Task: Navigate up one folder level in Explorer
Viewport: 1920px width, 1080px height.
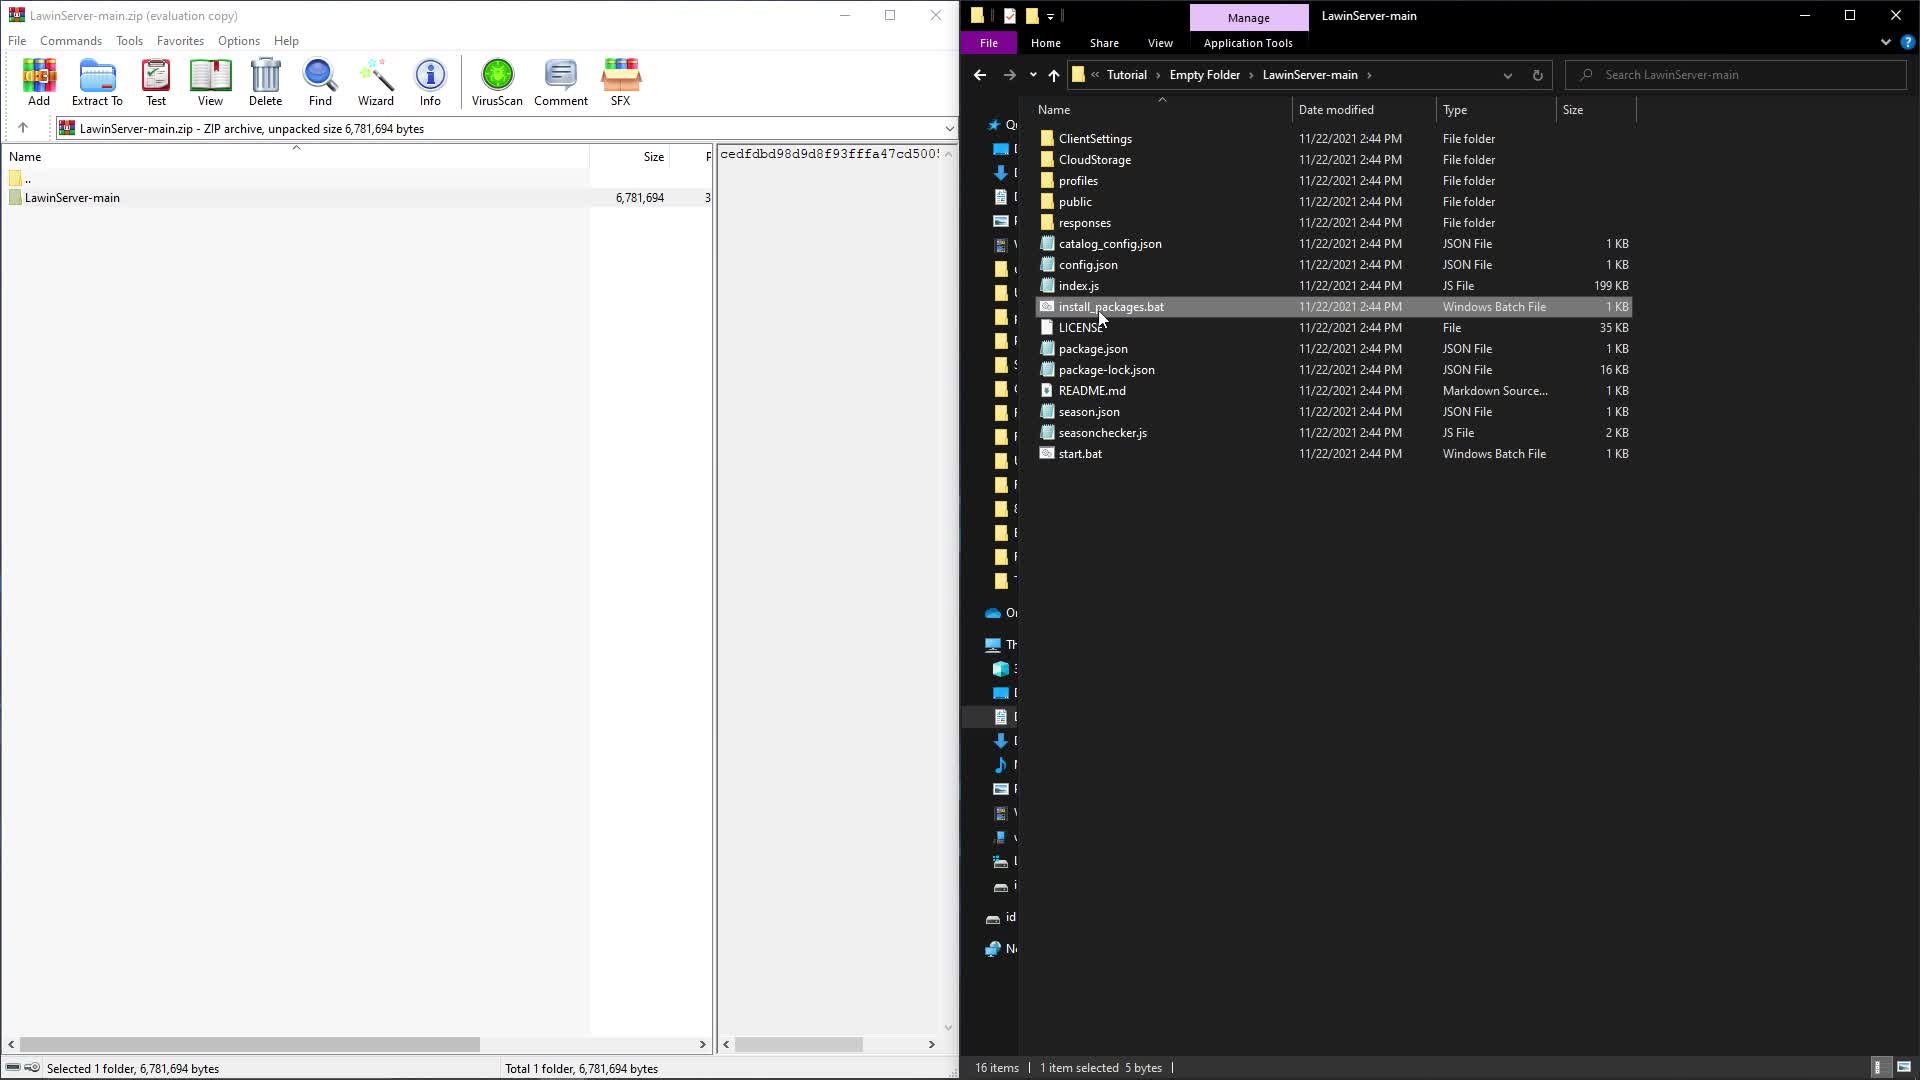Action: point(1054,75)
